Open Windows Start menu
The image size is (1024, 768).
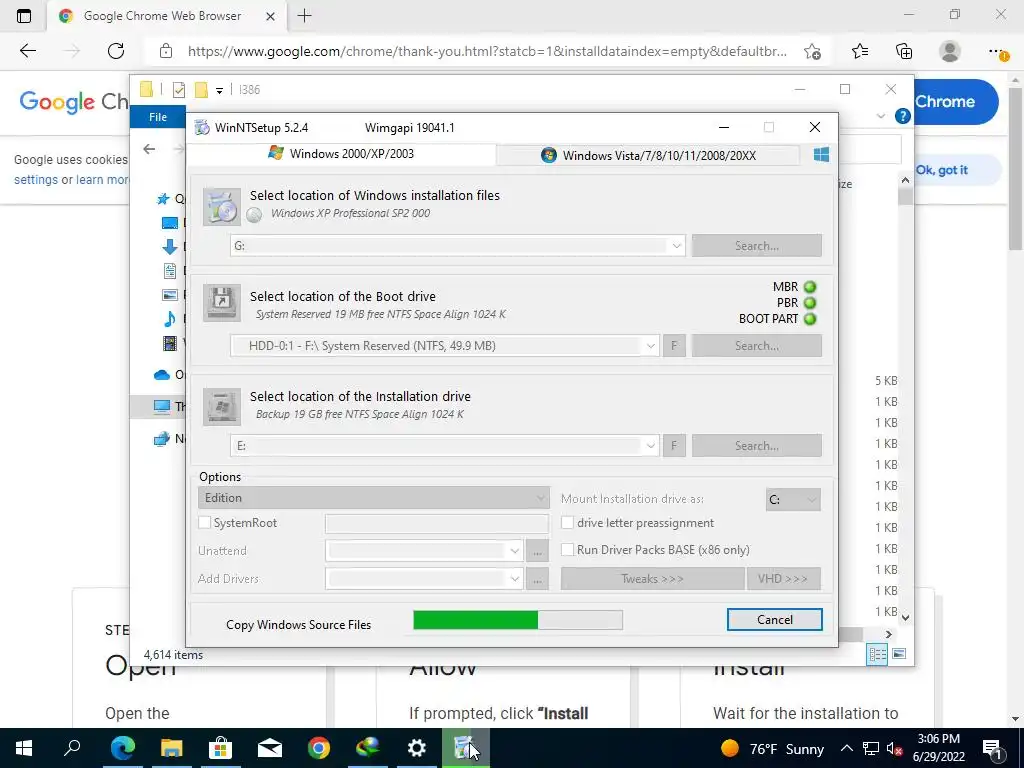pos(24,748)
